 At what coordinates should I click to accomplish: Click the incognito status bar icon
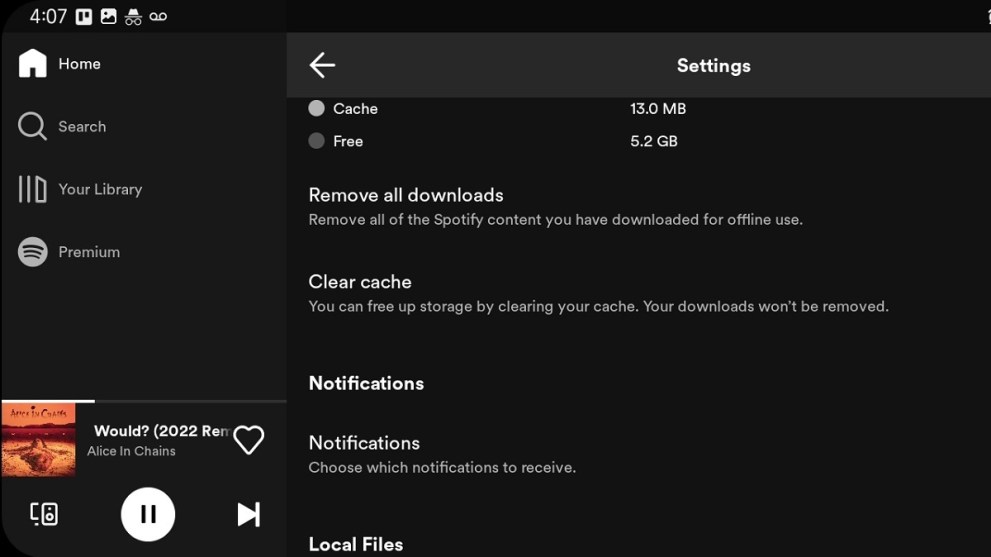coord(133,17)
